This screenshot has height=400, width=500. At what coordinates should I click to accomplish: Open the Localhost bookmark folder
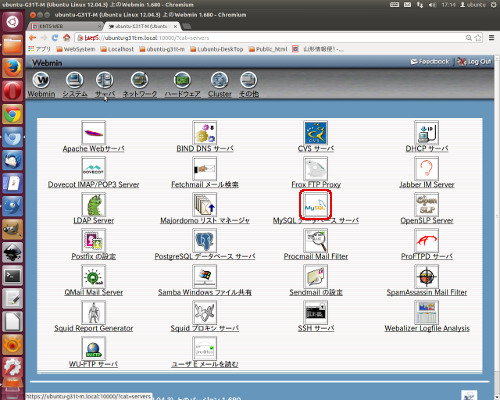(x=117, y=49)
